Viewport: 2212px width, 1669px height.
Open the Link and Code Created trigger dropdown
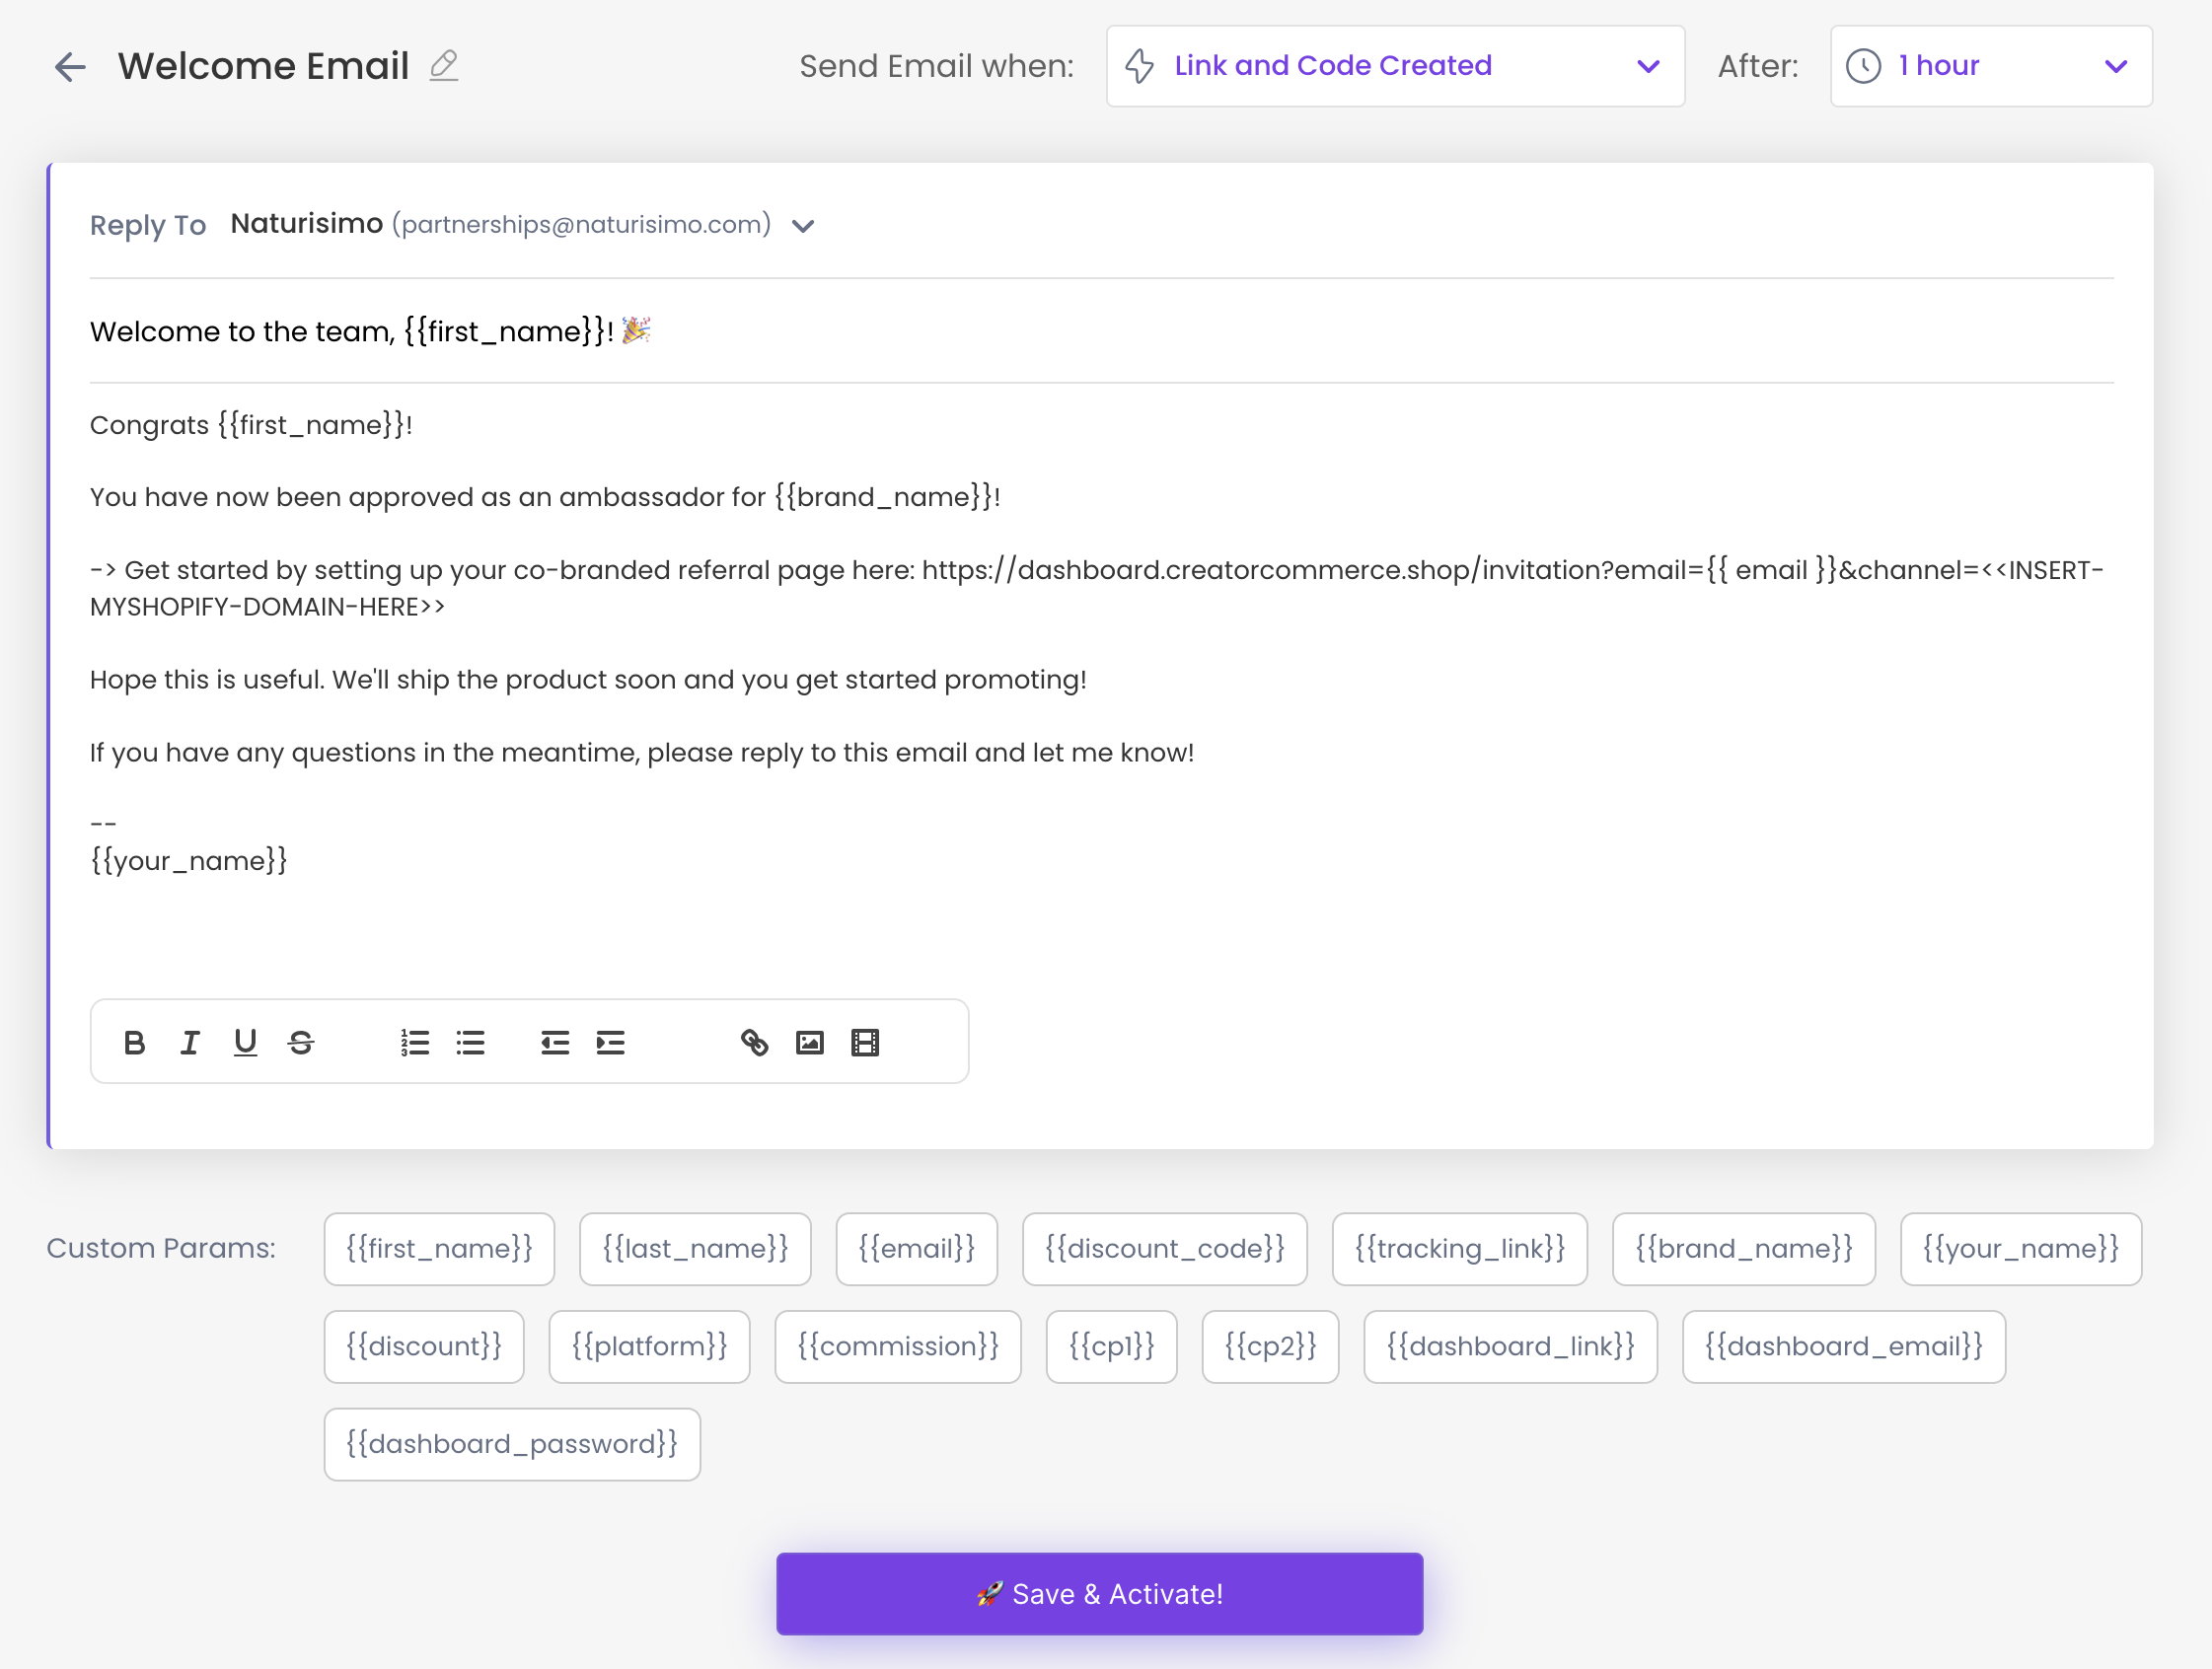point(1395,66)
